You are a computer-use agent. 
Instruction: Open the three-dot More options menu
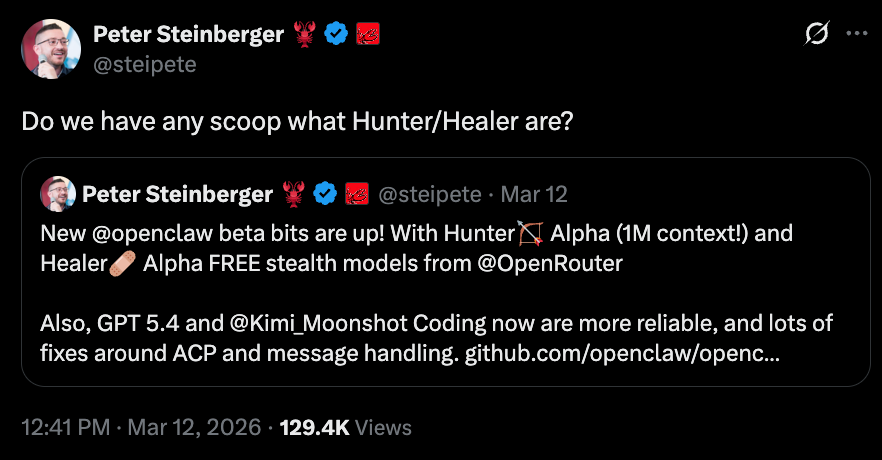[857, 33]
